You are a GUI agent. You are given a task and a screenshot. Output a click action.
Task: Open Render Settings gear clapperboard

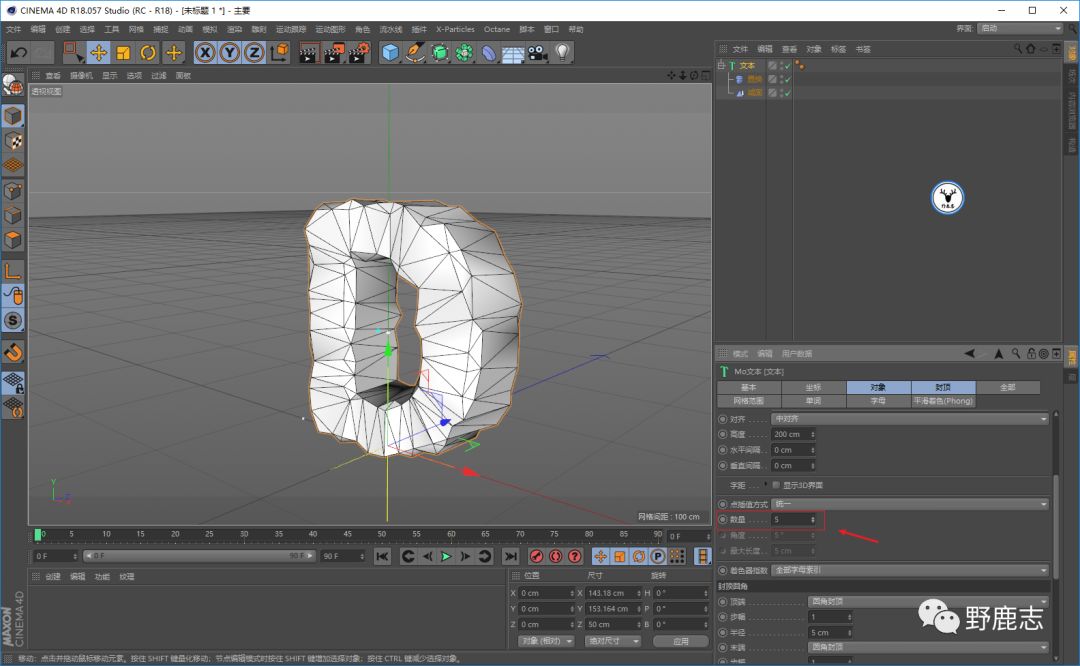359,53
